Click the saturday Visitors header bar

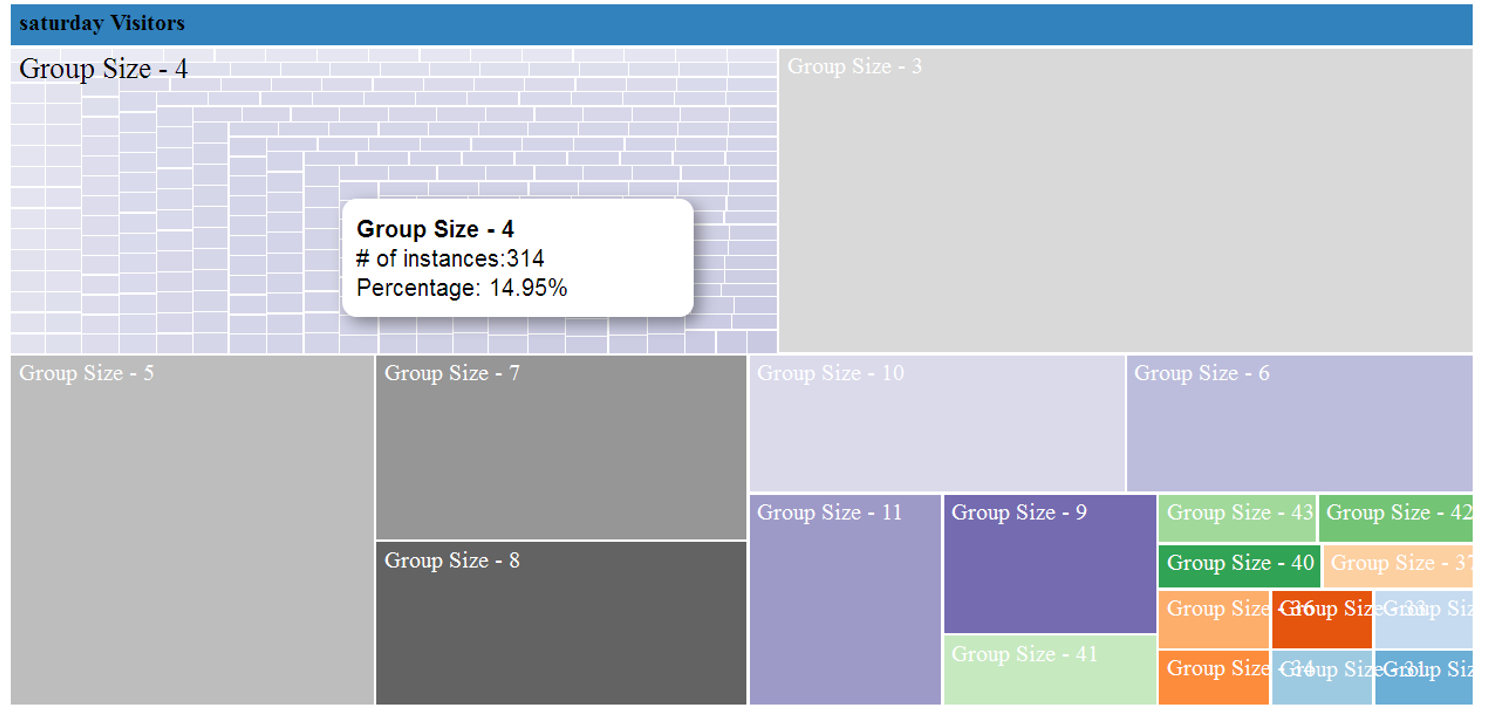click(x=740, y=24)
